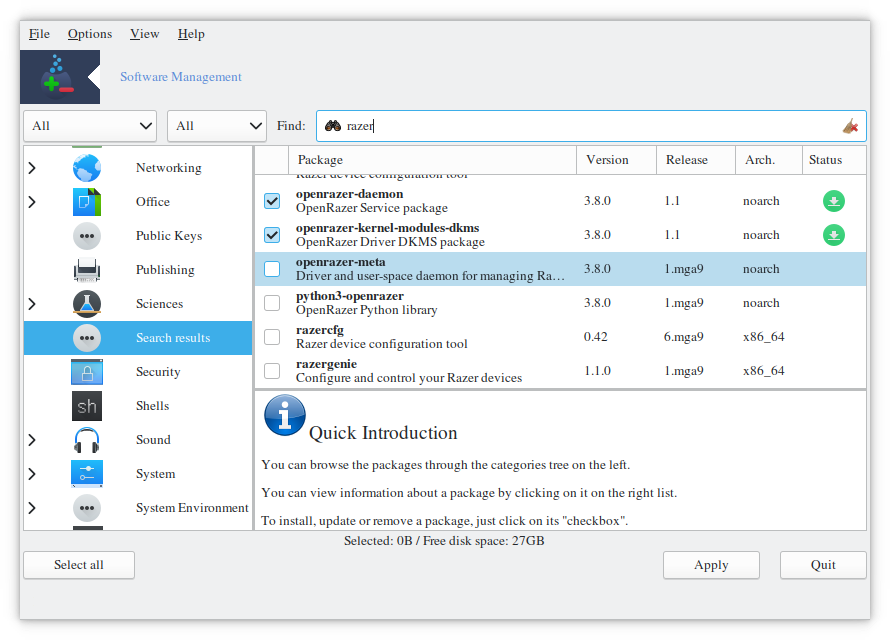Expand the System Environment category
The image size is (890, 640).
(32, 508)
